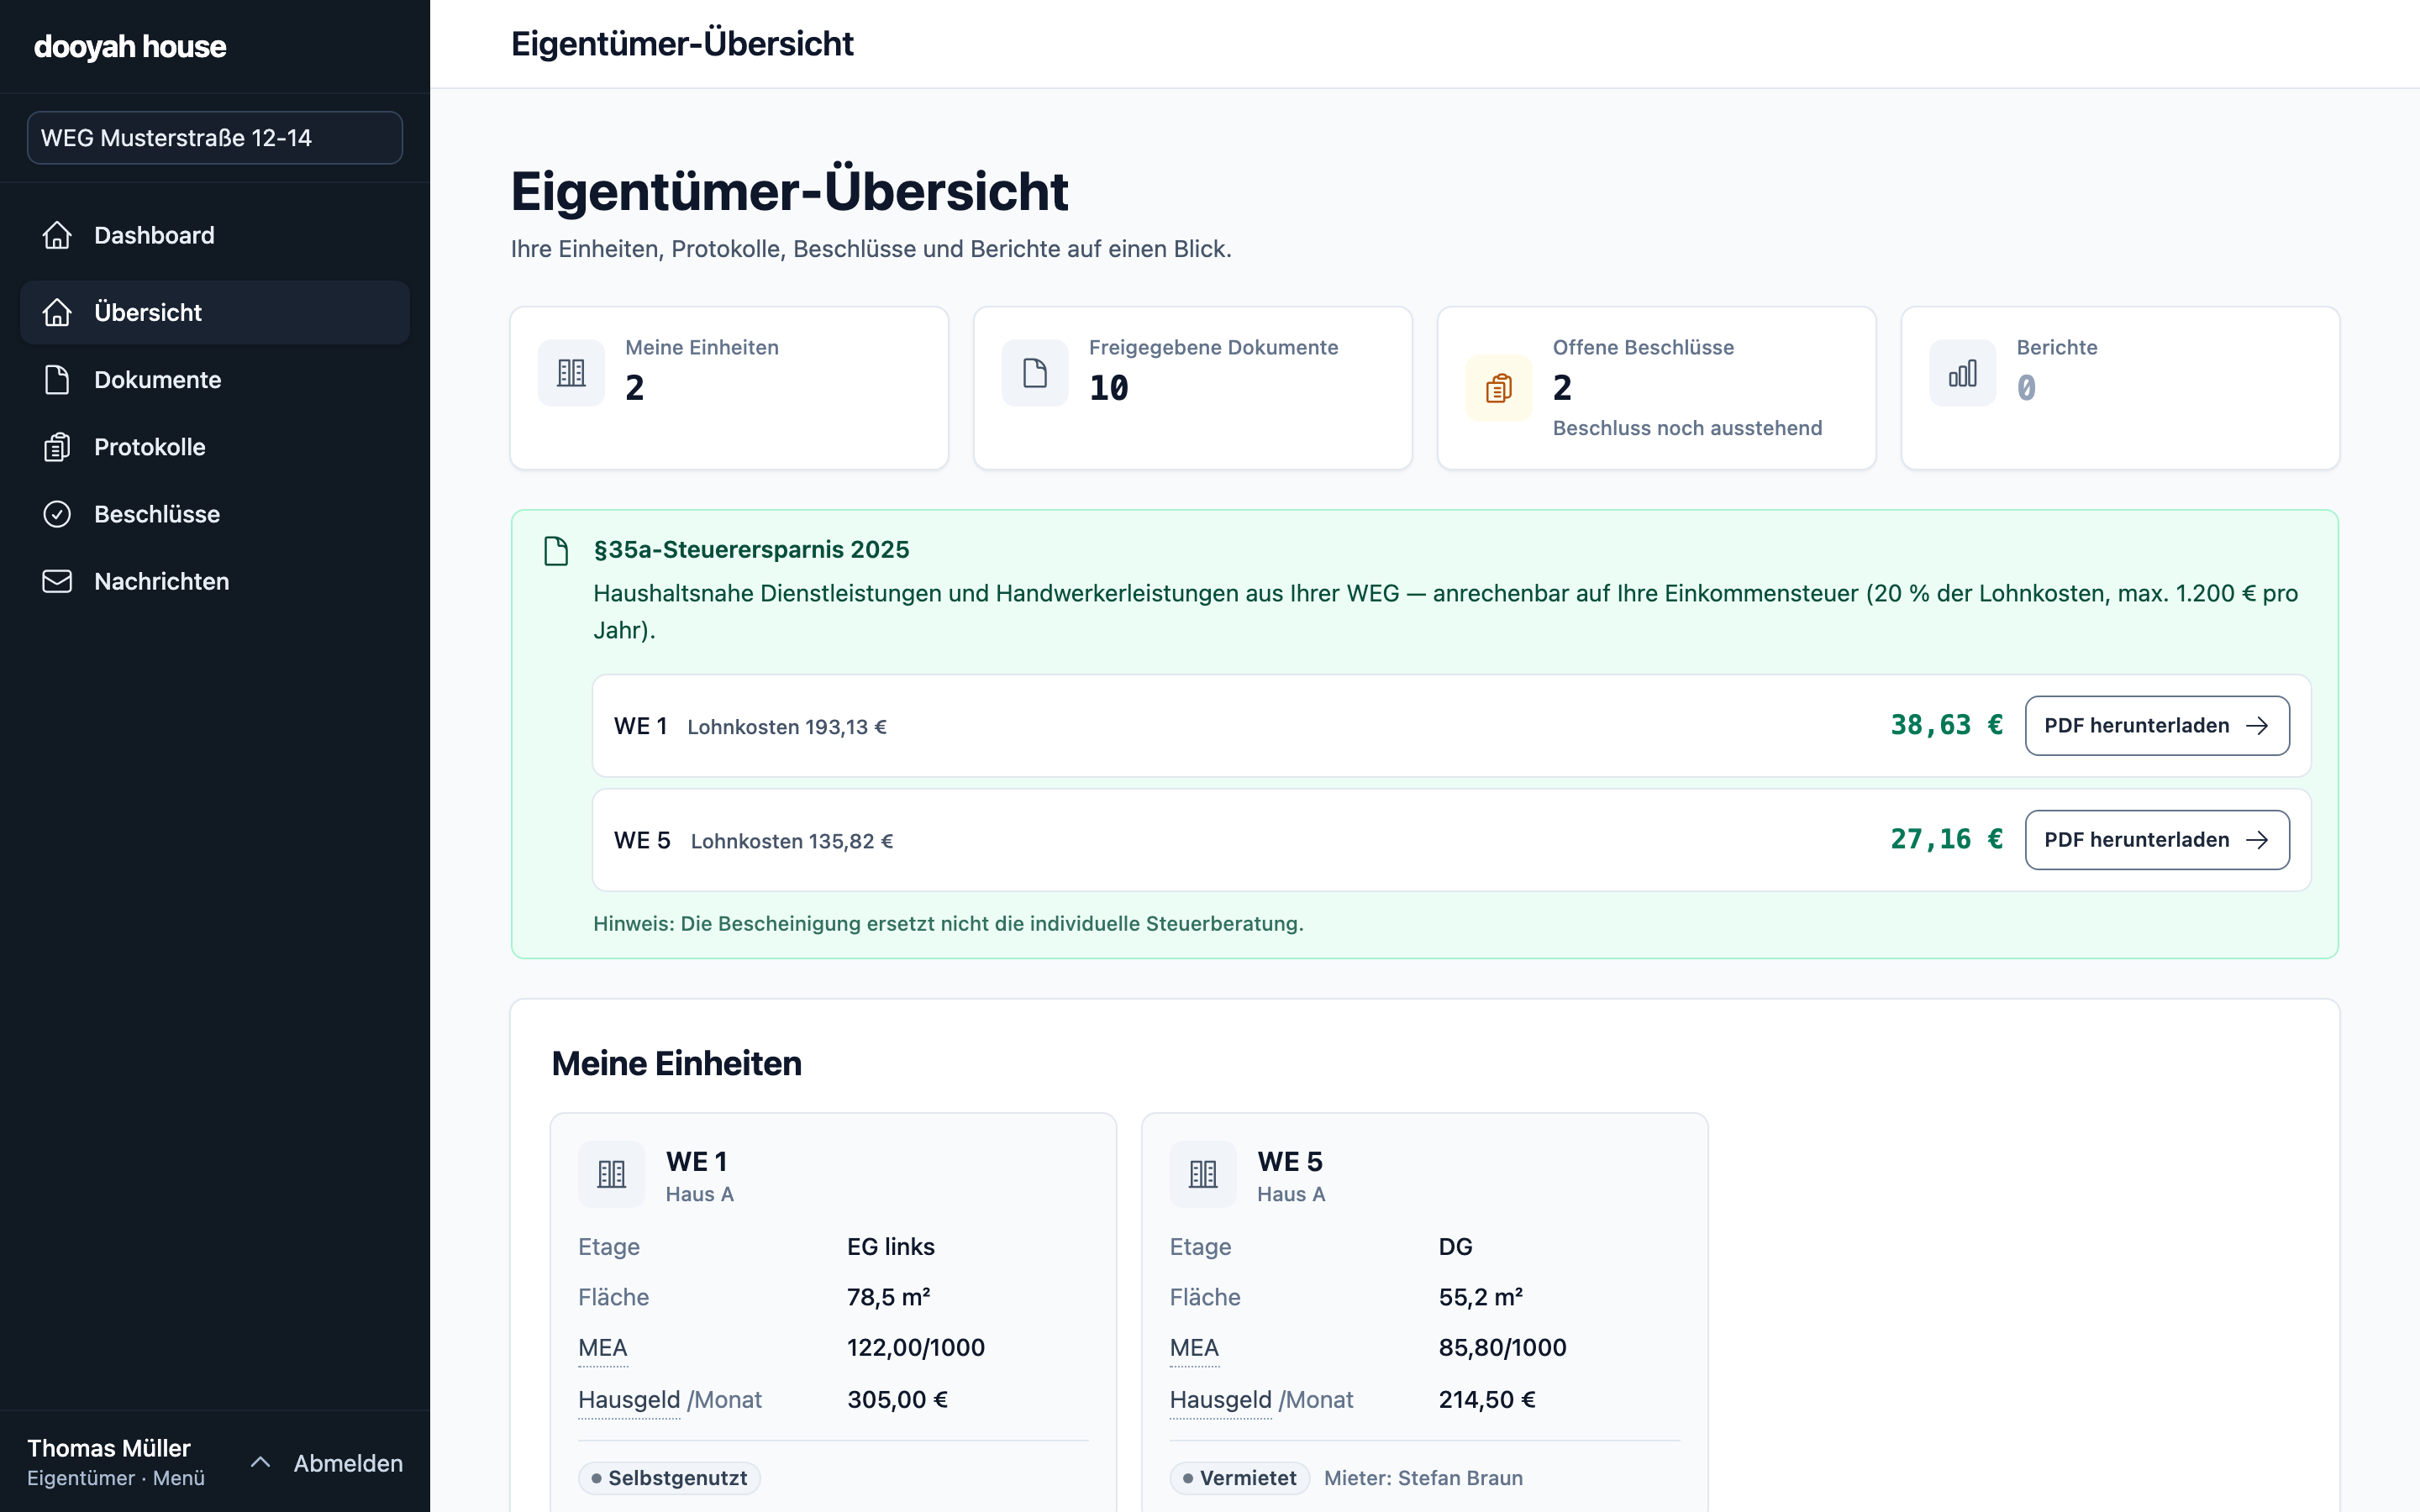Image resolution: width=2420 pixels, height=1512 pixels.
Task: Open Protokolle from the sidebar
Action: 215,447
